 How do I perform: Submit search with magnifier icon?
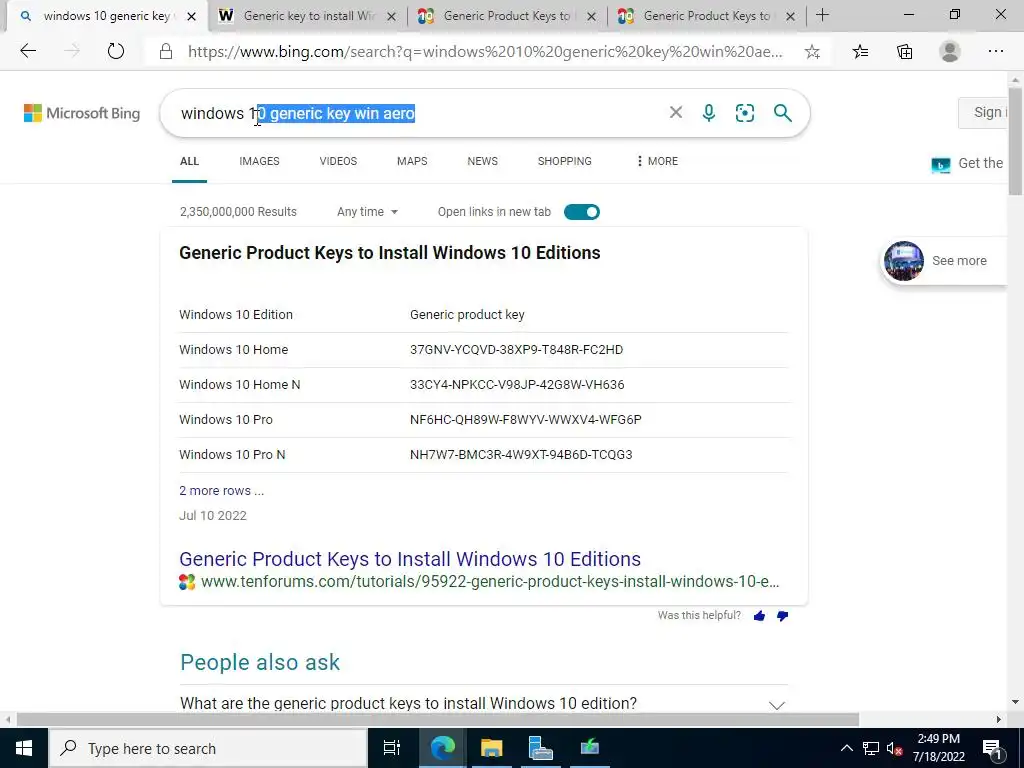782,113
